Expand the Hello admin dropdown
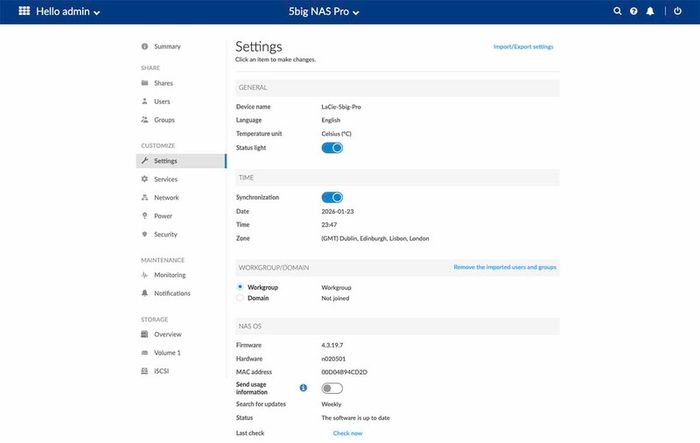The image size is (700, 443). tap(68, 12)
